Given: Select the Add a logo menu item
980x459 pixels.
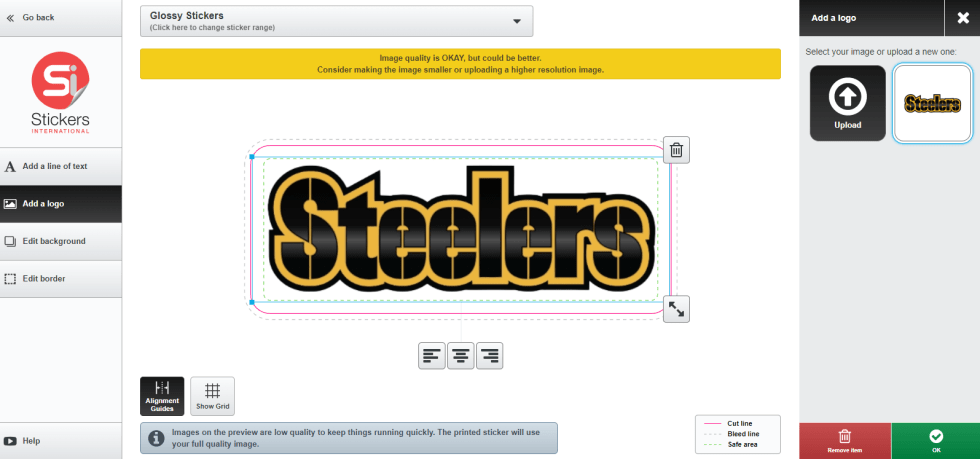Looking at the screenshot, I should (61, 204).
